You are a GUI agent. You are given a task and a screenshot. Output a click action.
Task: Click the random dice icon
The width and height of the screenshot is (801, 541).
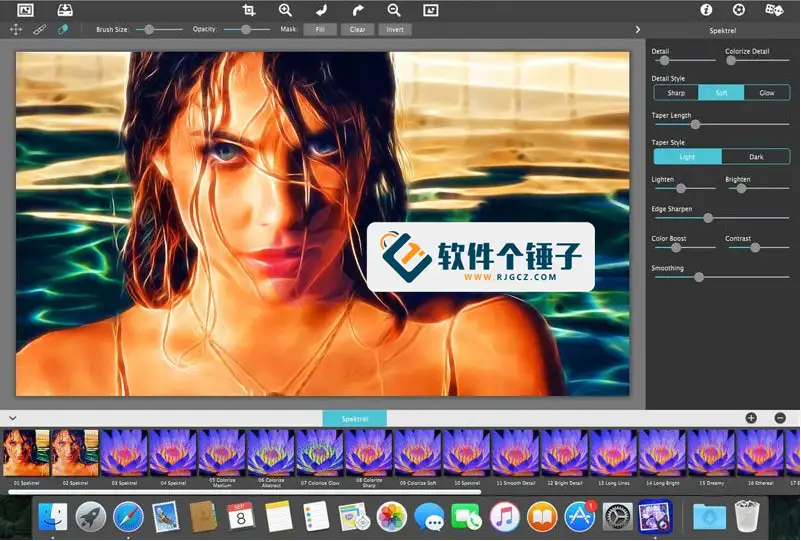pyautogui.click(x=774, y=10)
